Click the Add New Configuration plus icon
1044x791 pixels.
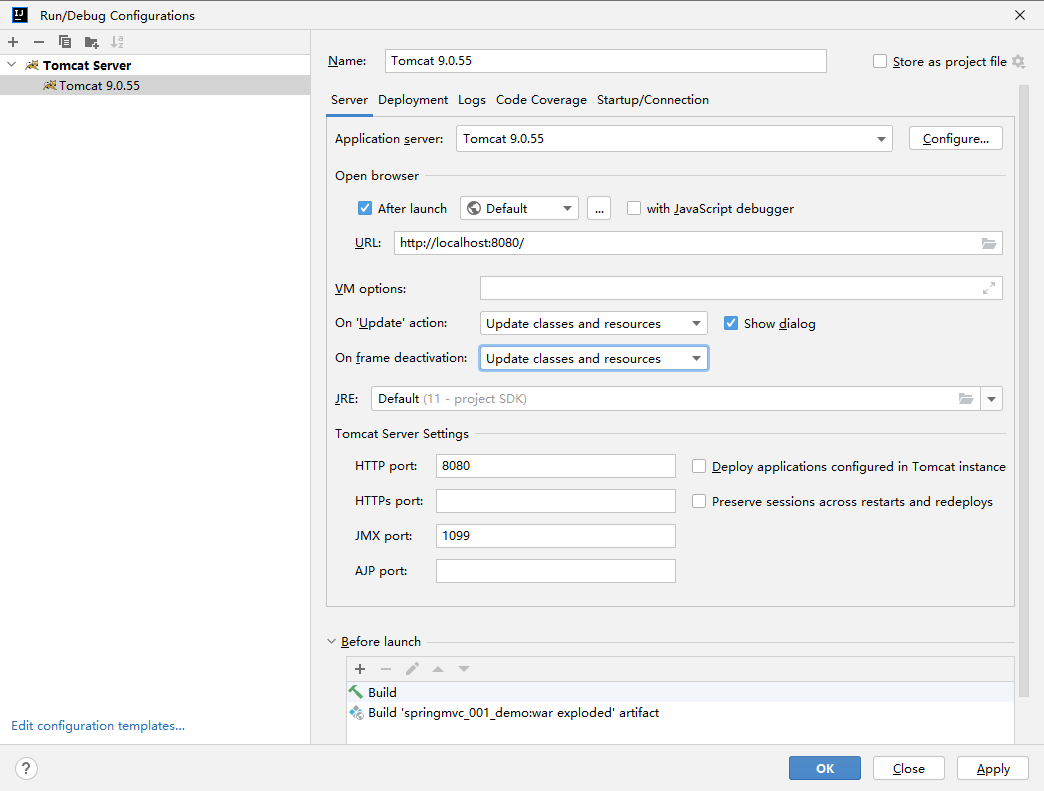click(x=13, y=42)
